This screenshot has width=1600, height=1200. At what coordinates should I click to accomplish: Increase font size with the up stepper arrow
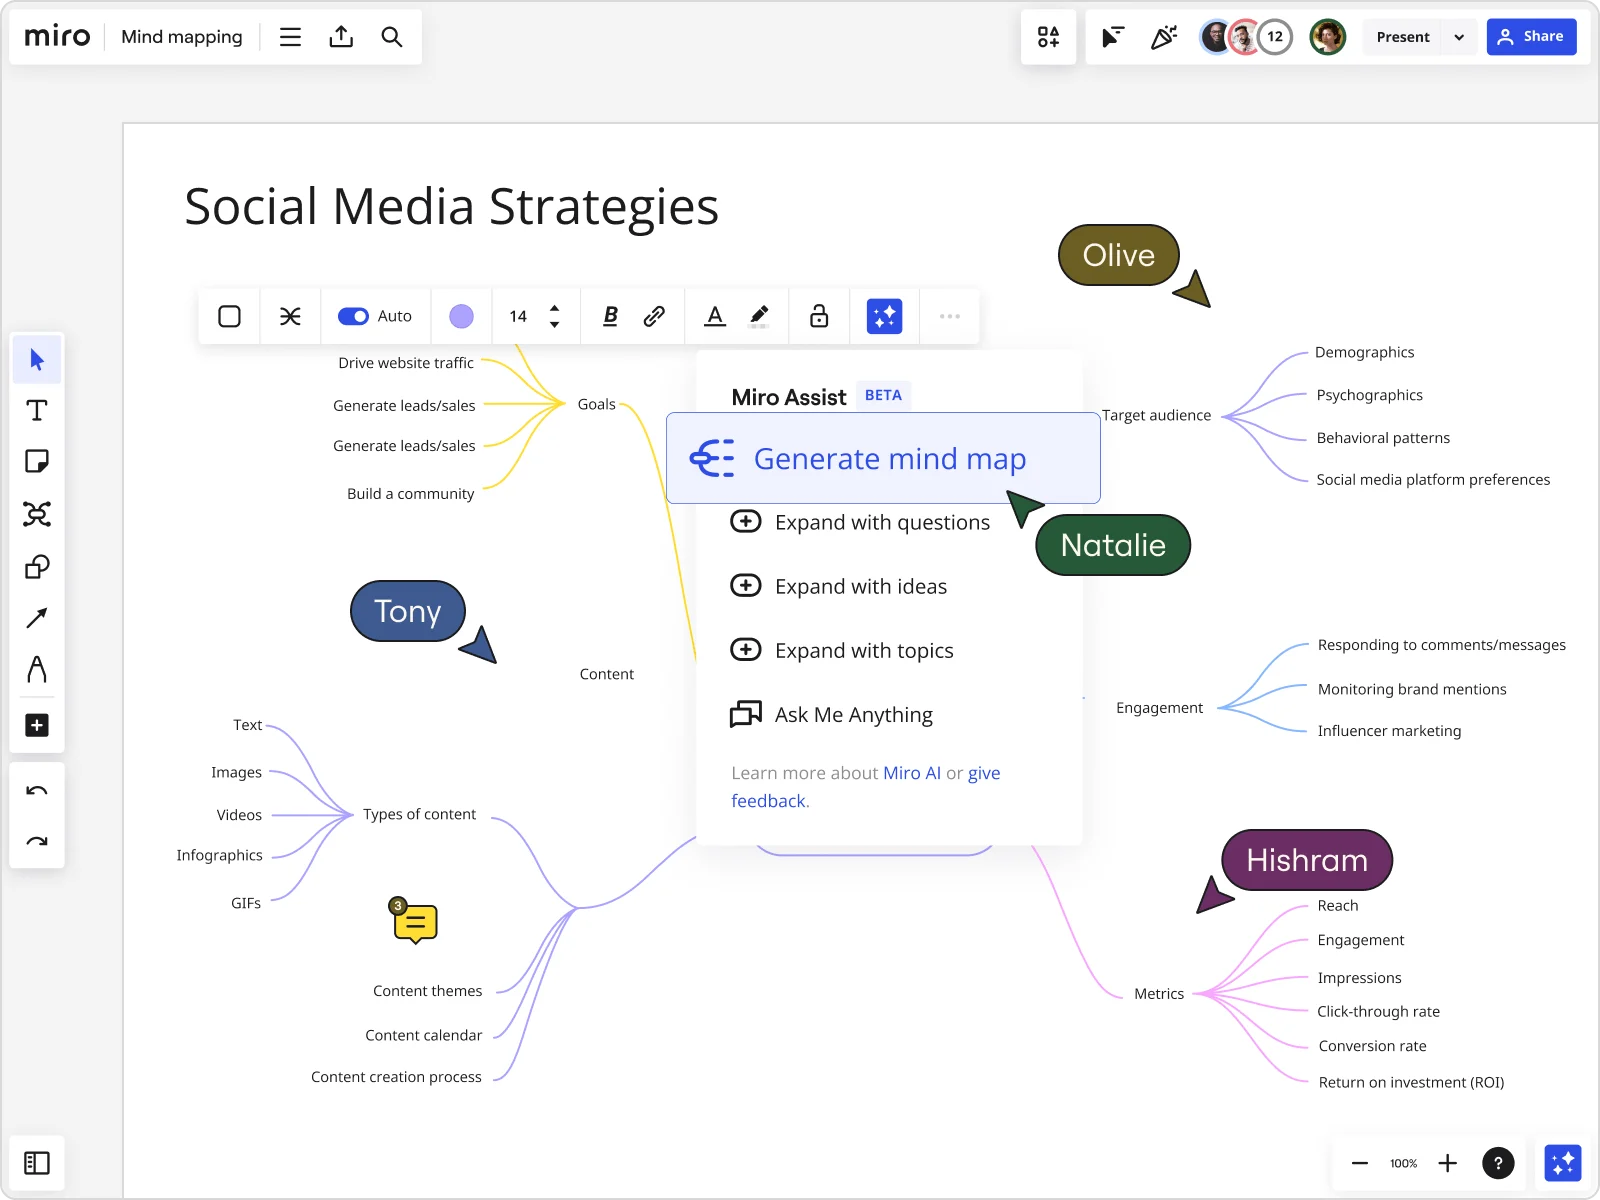(555, 308)
